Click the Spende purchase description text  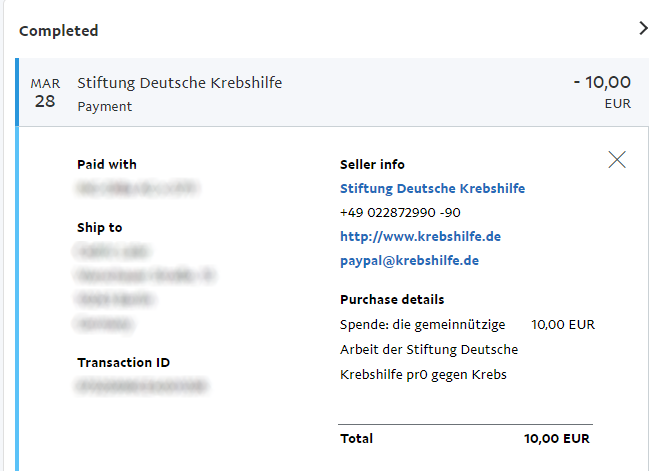pyautogui.click(x=429, y=349)
